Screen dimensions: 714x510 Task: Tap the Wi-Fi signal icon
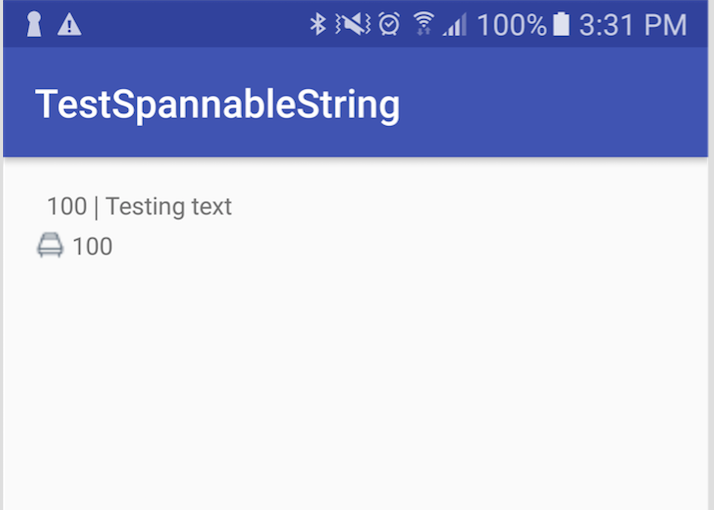click(424, 25)
